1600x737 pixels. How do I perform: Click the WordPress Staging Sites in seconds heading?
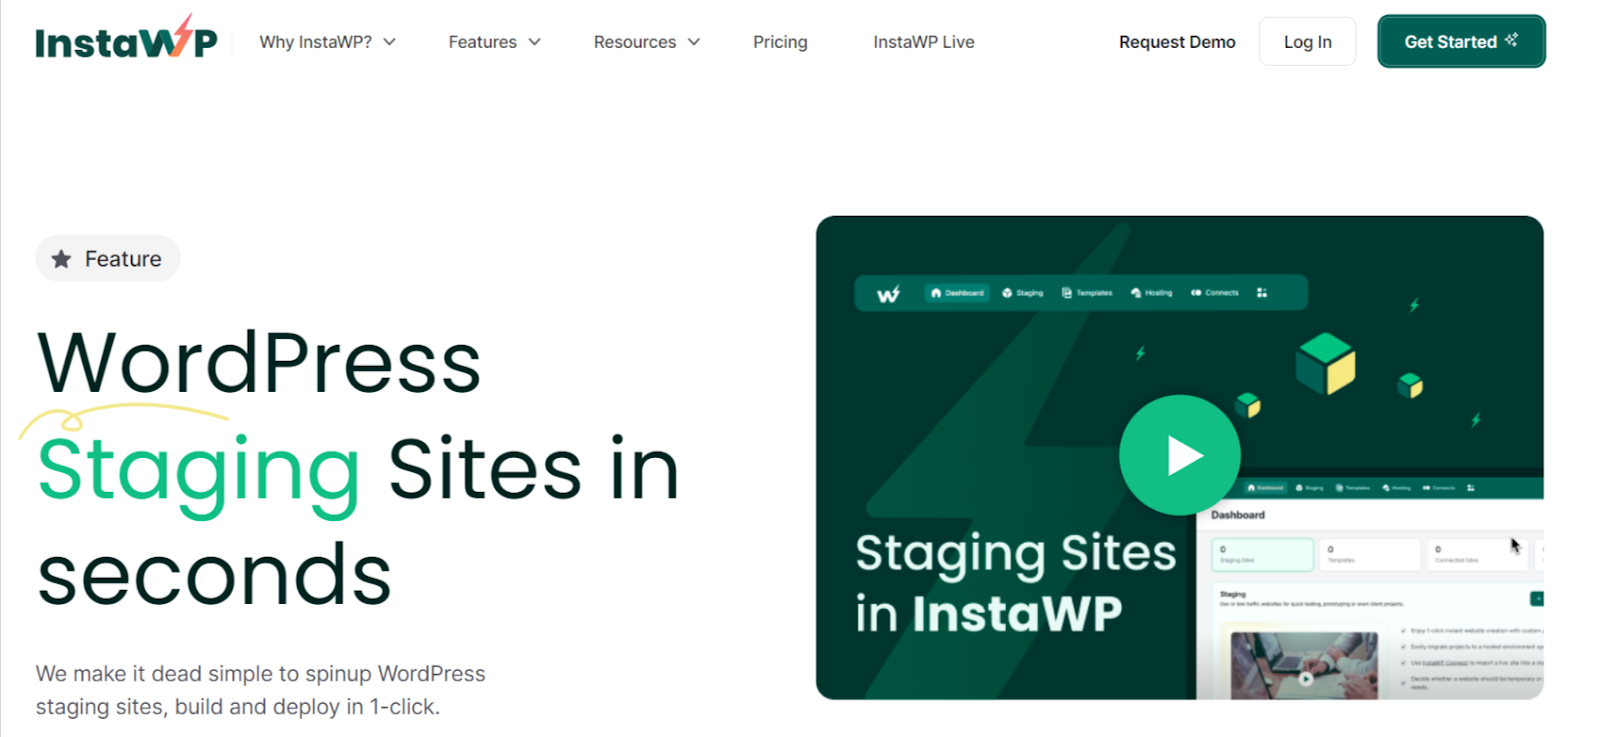pos(358,469)
